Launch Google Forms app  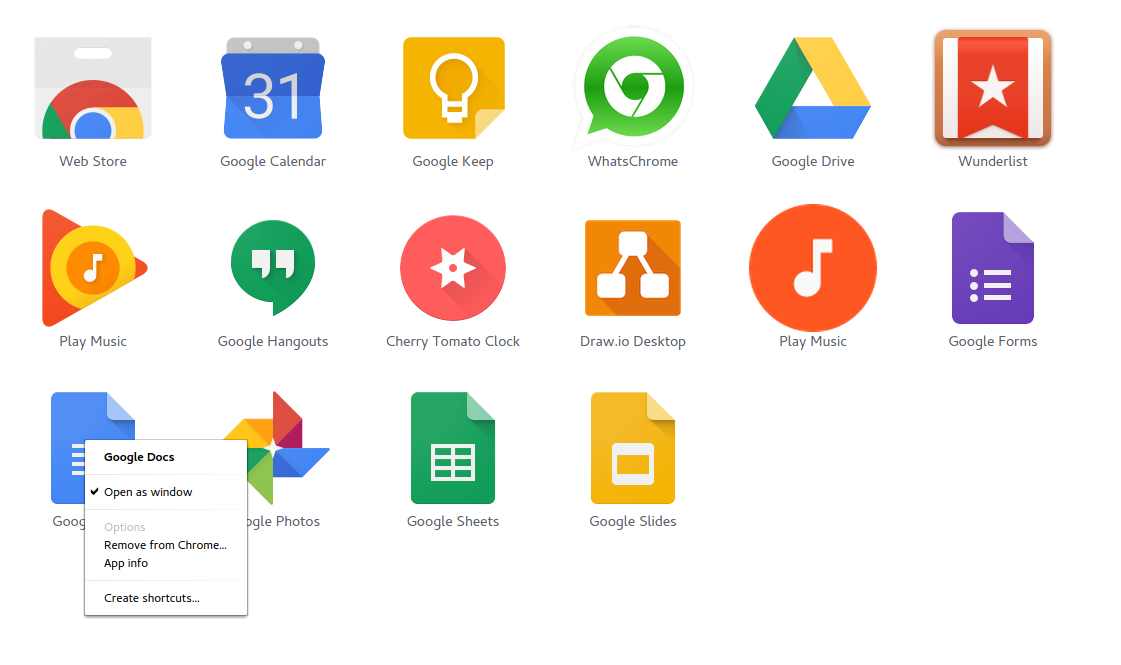993,268
